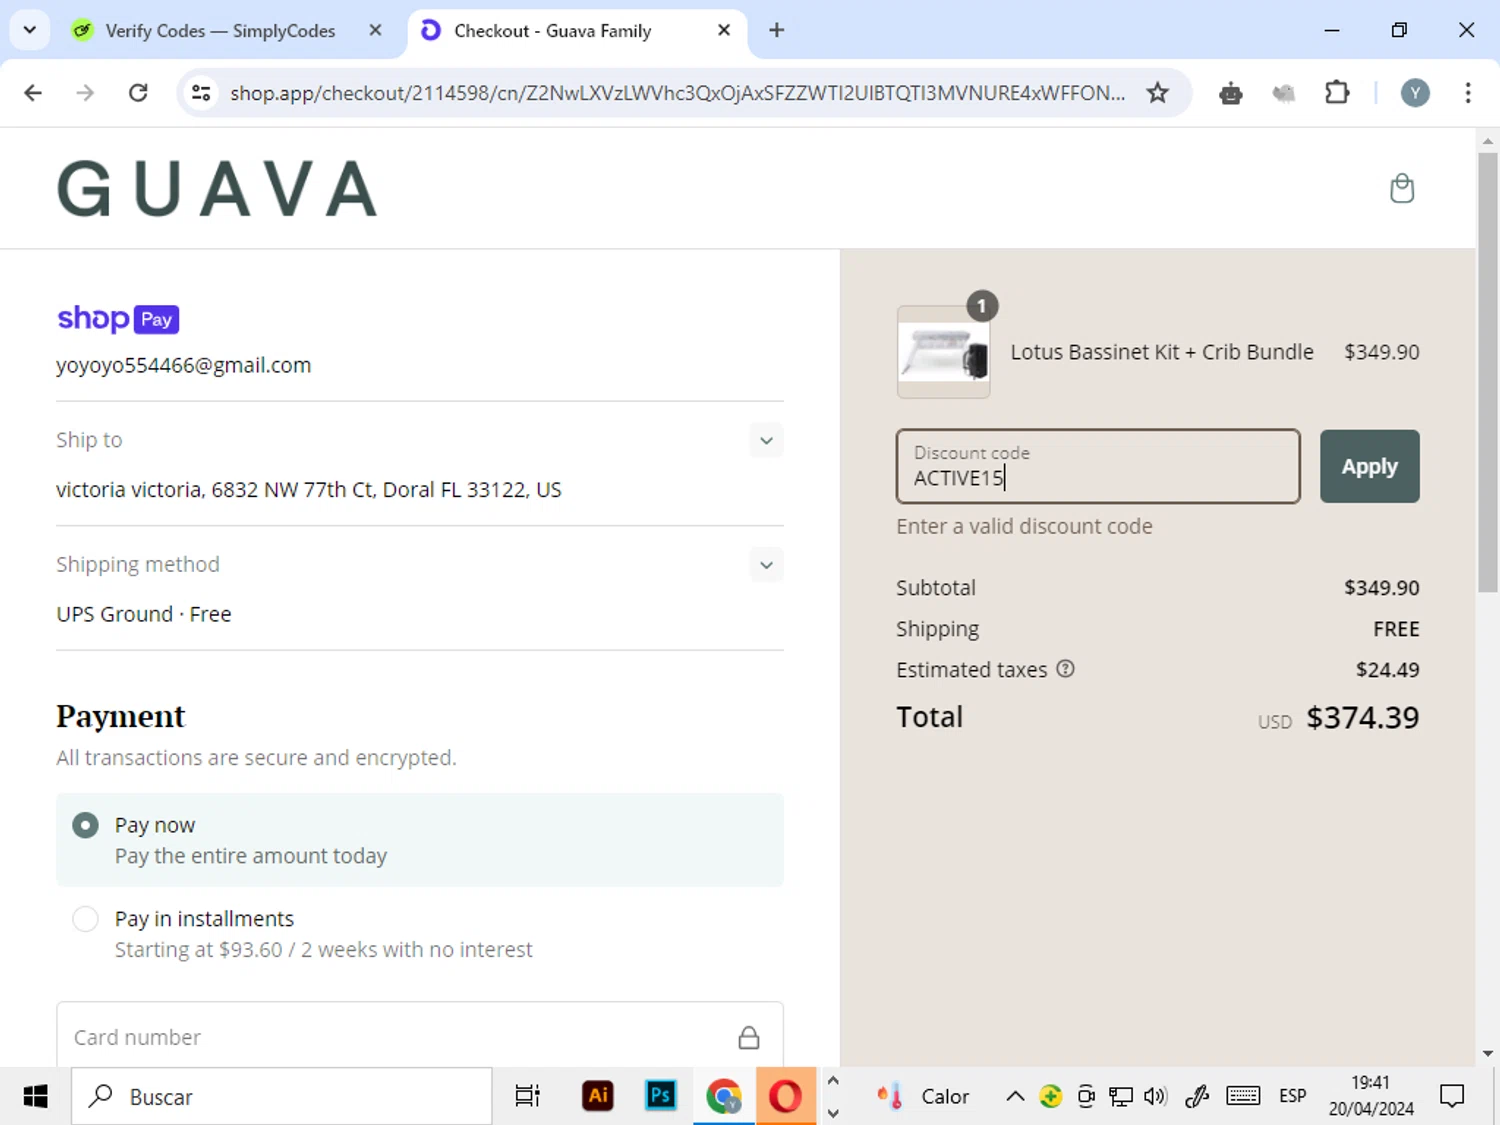Screen dimensions: 1500x1125
Task: Switch to Chrome on the taskbar
Action: 724,1096
